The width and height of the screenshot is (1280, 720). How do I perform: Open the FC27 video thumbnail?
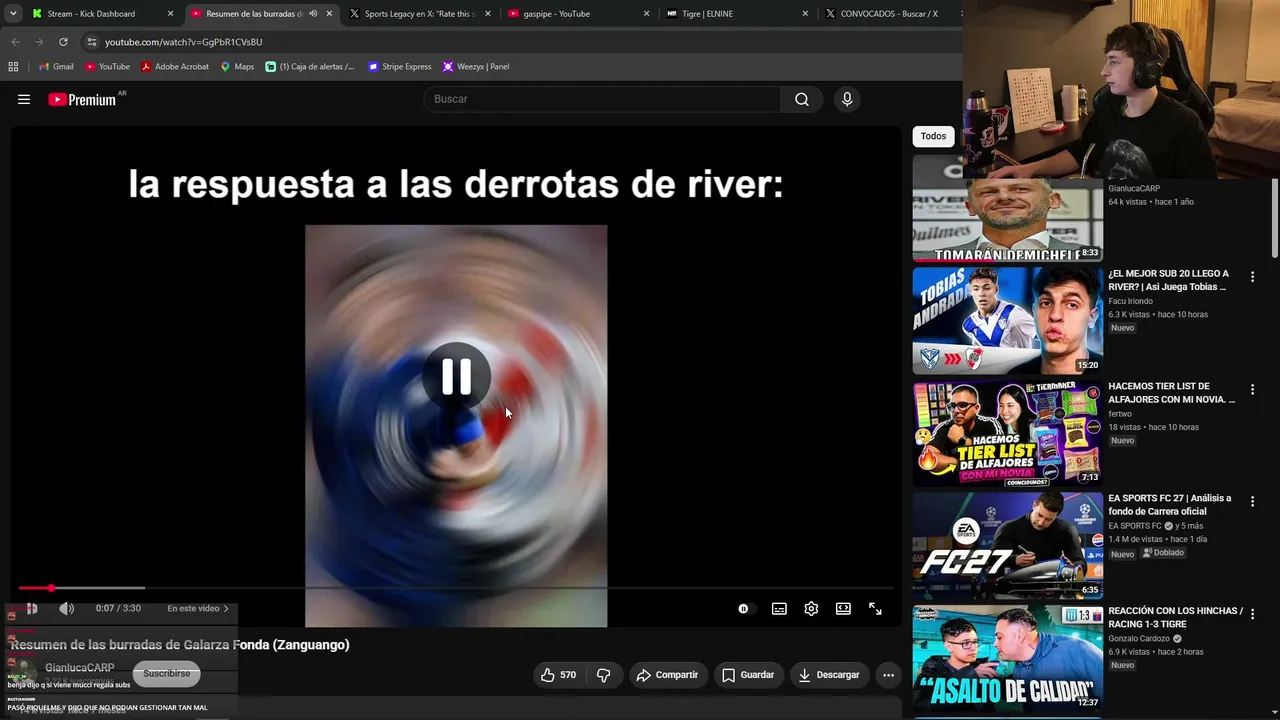tap(1007, 545)
